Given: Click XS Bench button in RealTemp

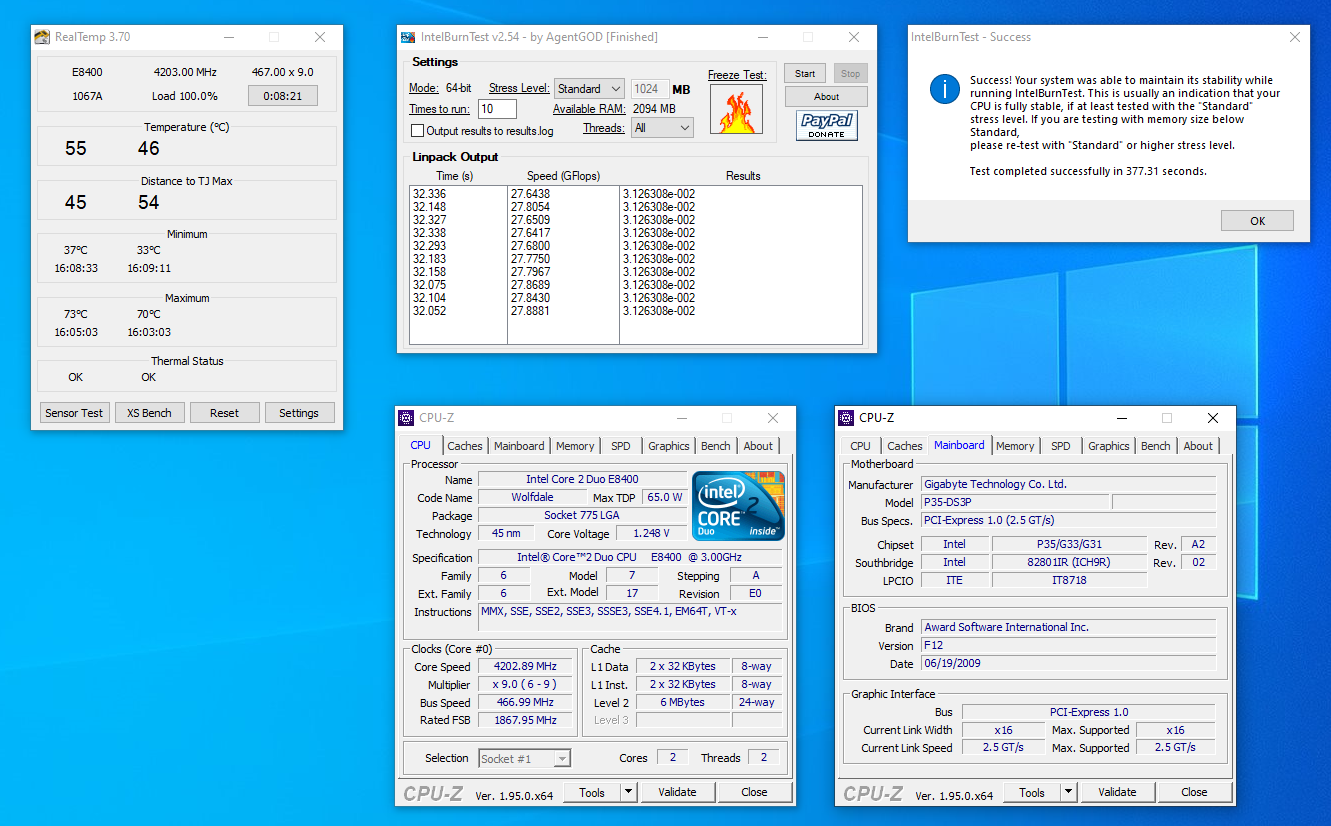Looking at the screenshot, I should (150, 413).
